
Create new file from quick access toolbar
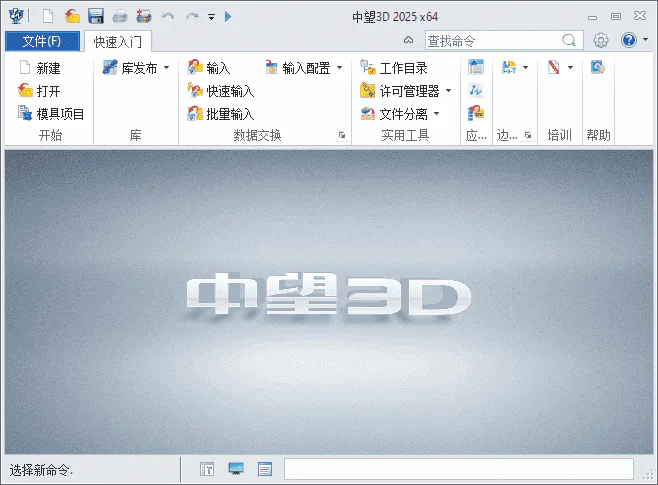[x=48, y=16]
